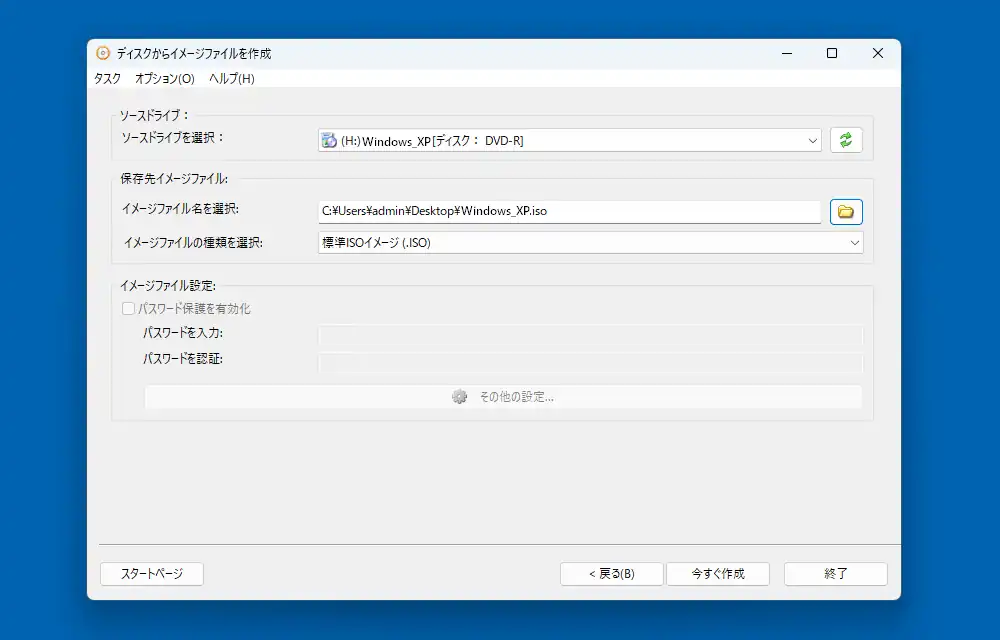The image size is (1000, 640).
Task: Go back with the < 戻る(B) button
Action: tap(611, 574)
